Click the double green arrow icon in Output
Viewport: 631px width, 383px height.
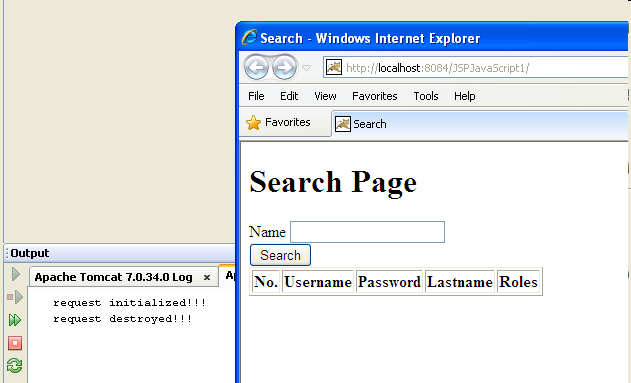point(15,320)
